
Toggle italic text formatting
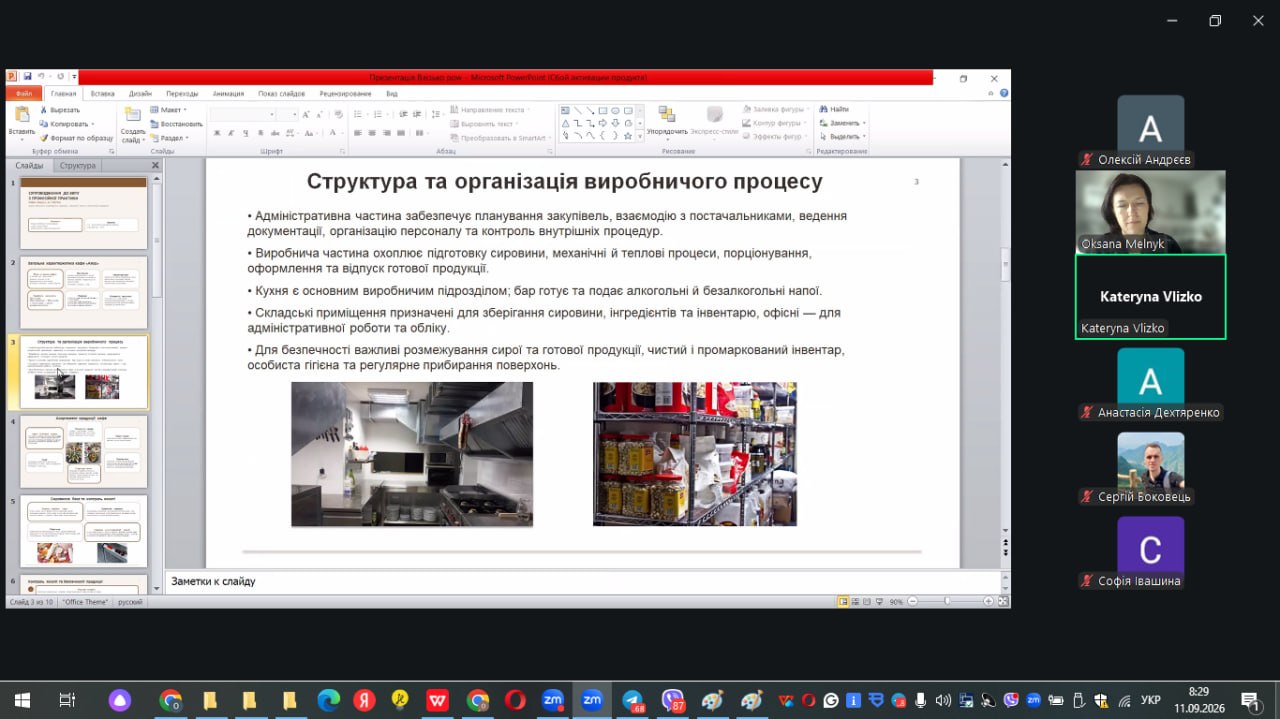click(x=230, y=133)
